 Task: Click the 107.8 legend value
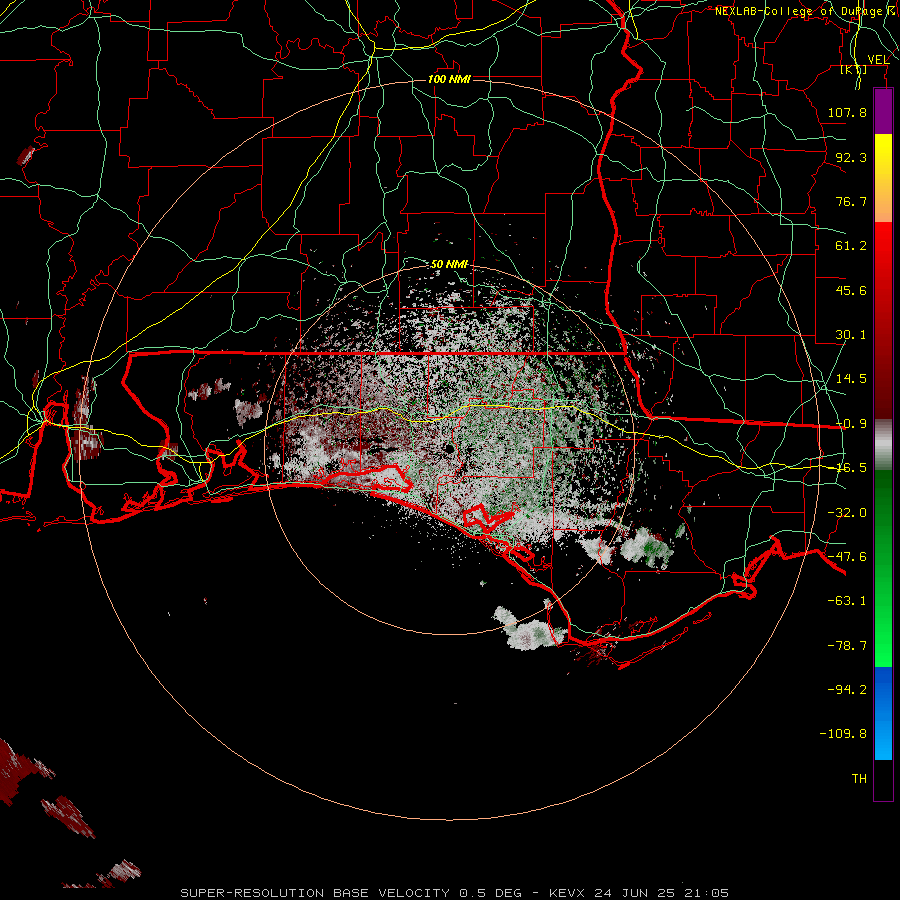point(847,112)
